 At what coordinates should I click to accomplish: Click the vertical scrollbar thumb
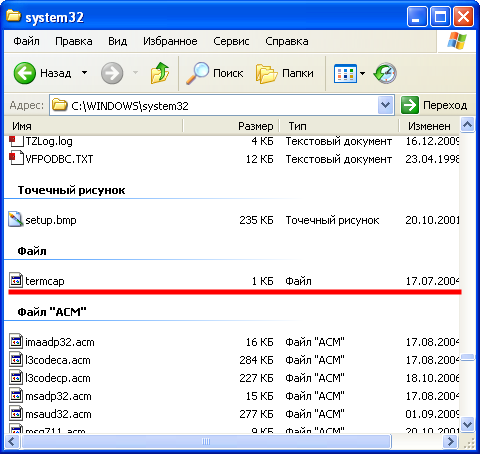tap(467, 358)
